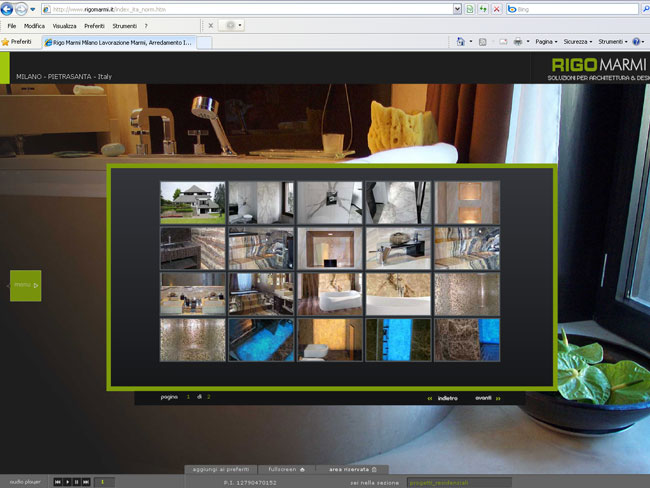
Task: Click the compatibility view icon
Action: pyautogui.click(x=470, y=9)
